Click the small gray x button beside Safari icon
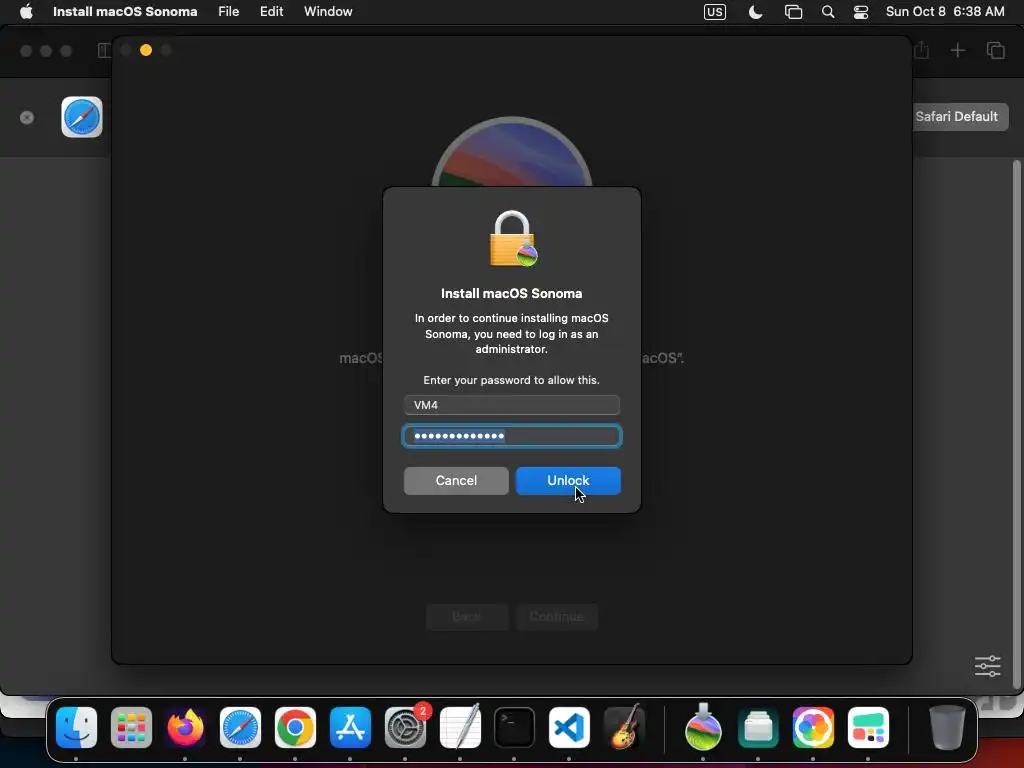Screen dimensions: 1024x768 click(27, 118)
